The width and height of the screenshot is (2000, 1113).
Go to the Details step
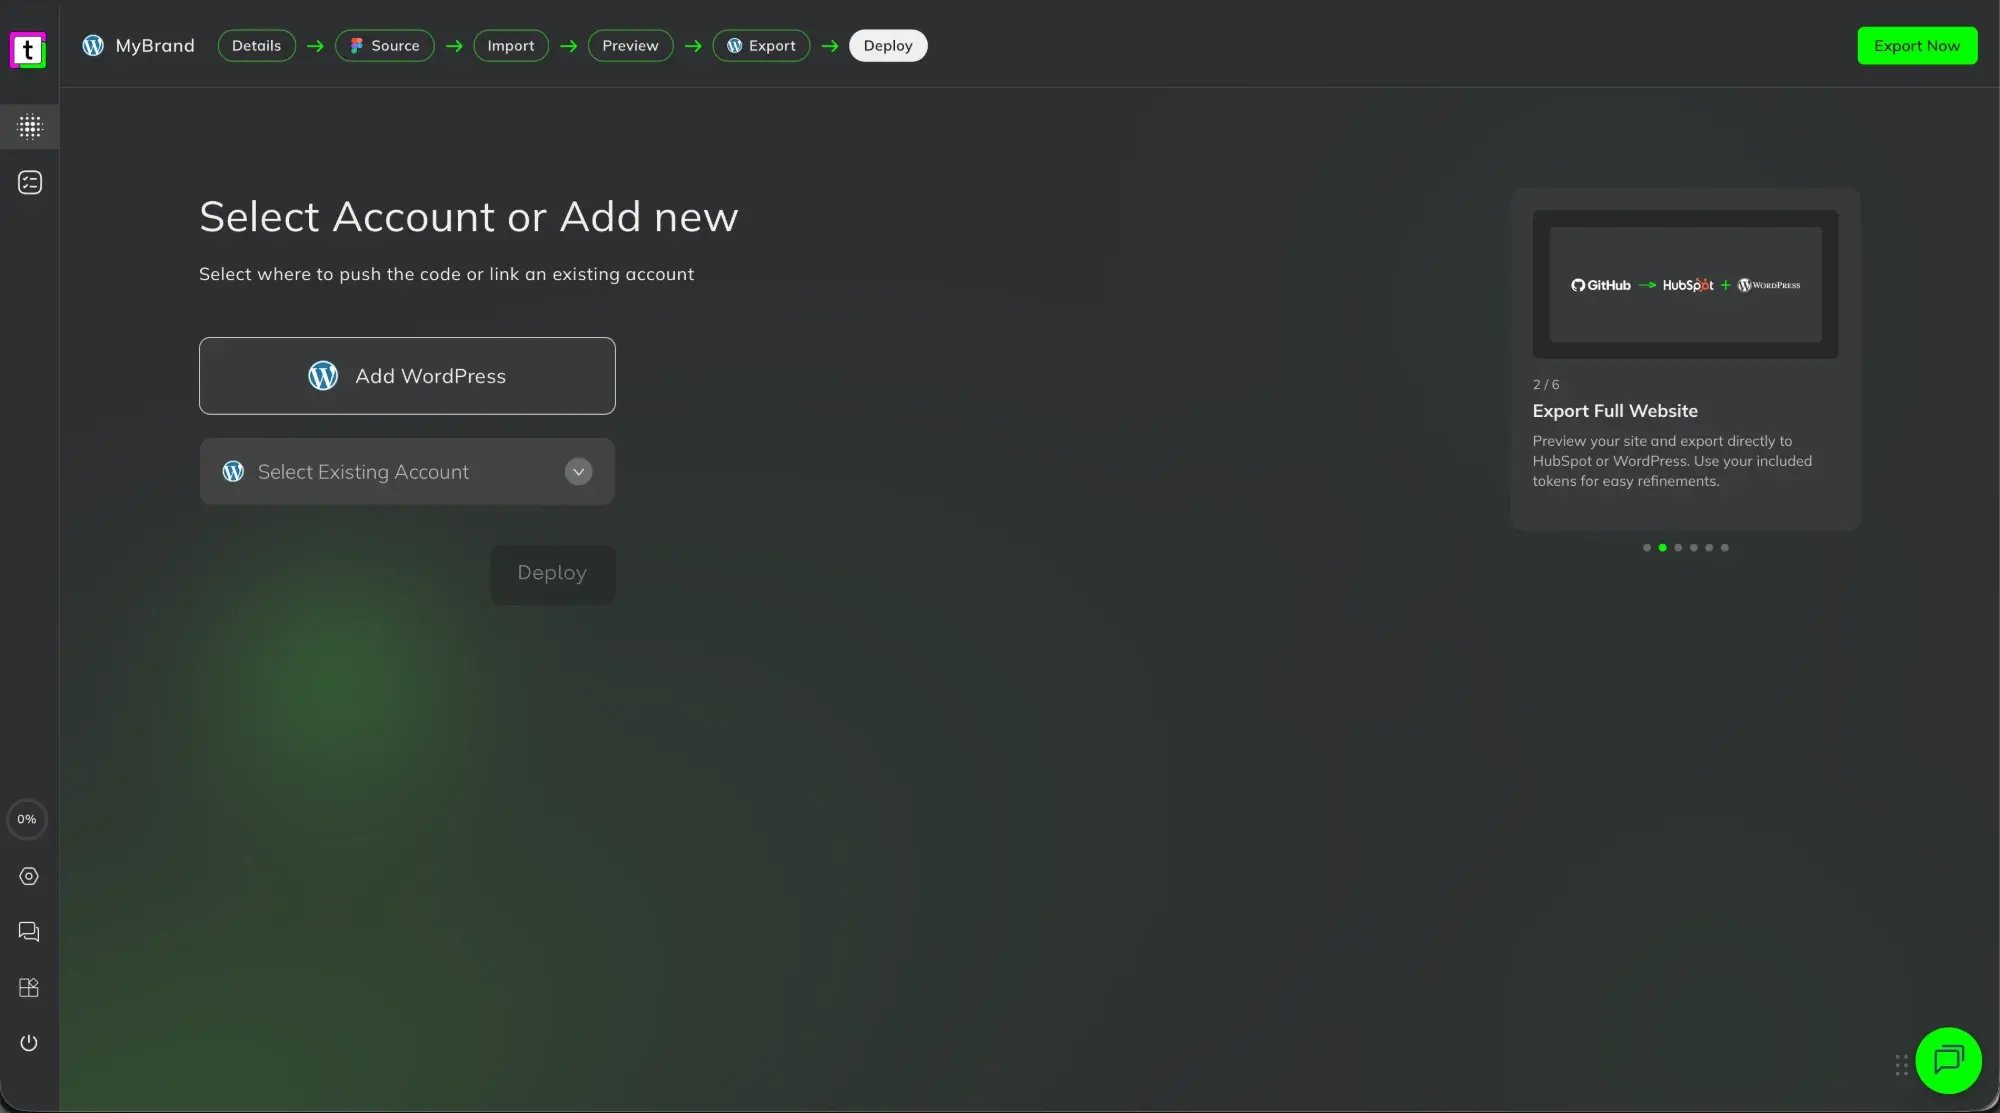point(256,45)
